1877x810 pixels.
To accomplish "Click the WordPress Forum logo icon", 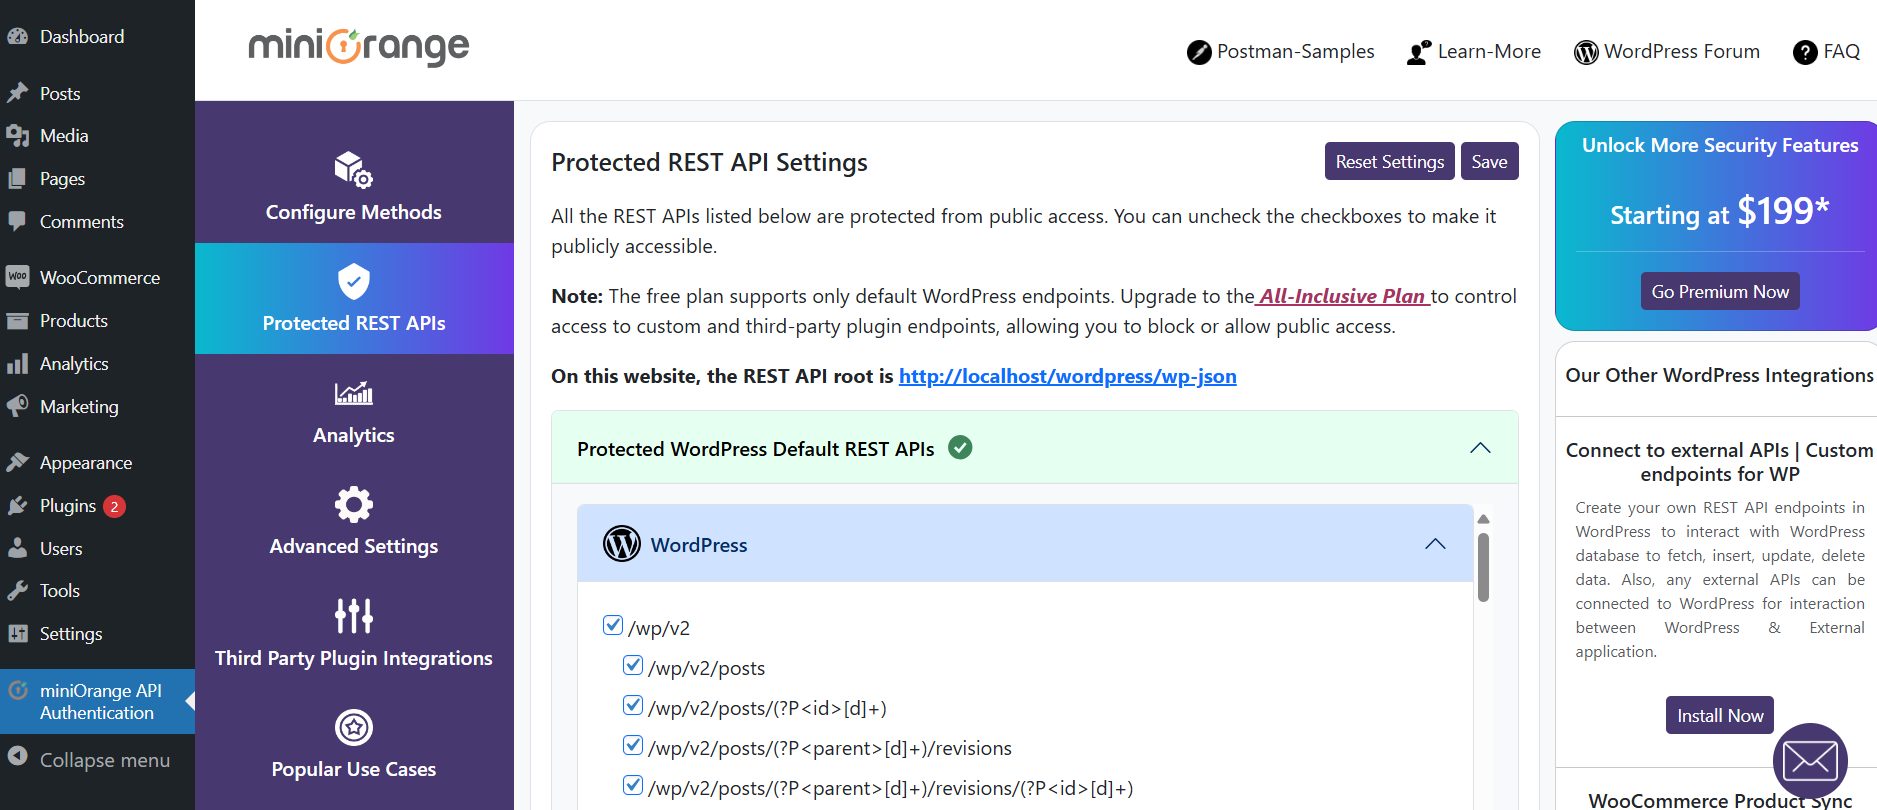I will [1586, 52].
